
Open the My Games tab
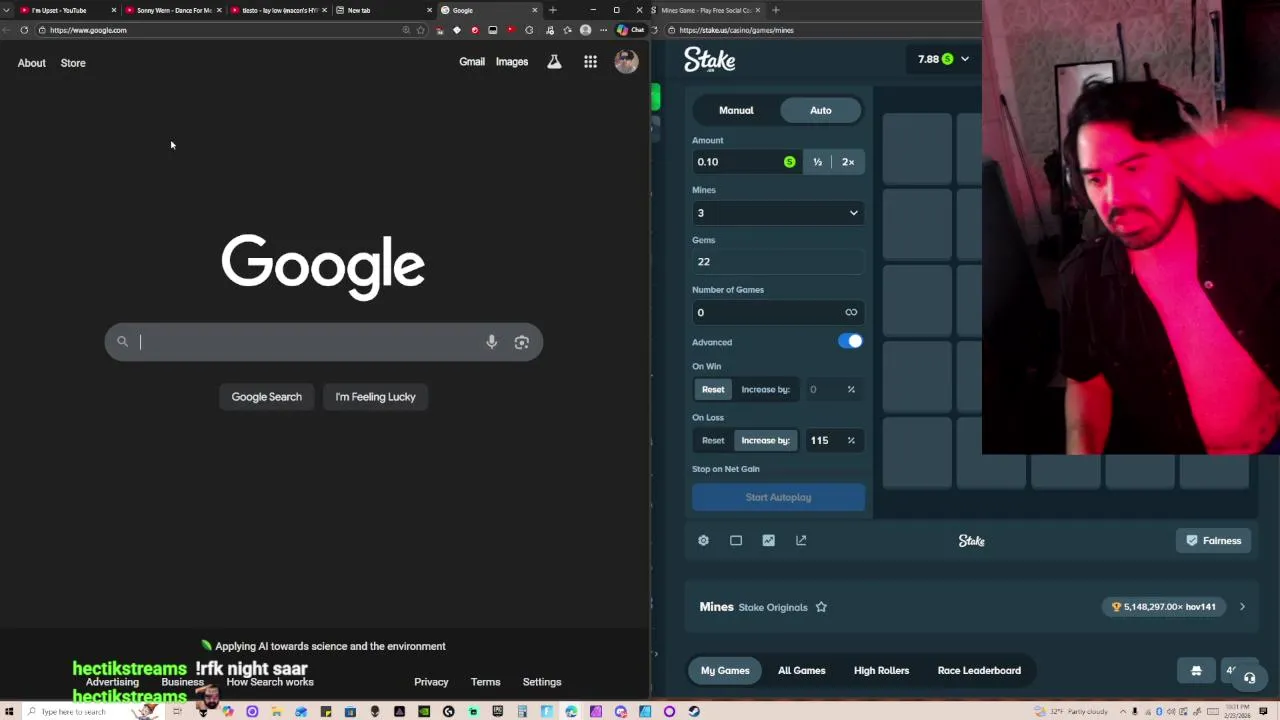point(725,671)
